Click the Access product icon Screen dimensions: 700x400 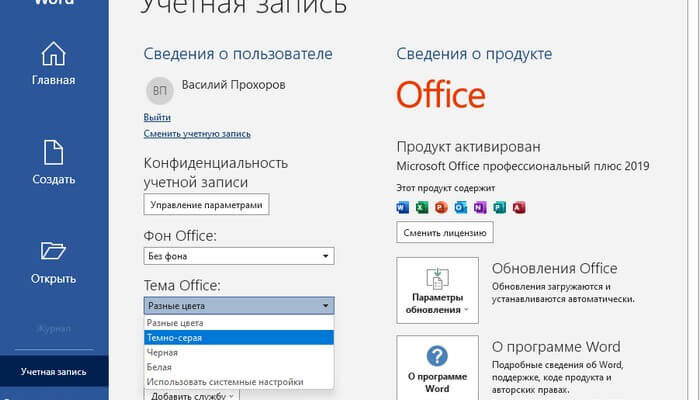(x=518, y=208)
